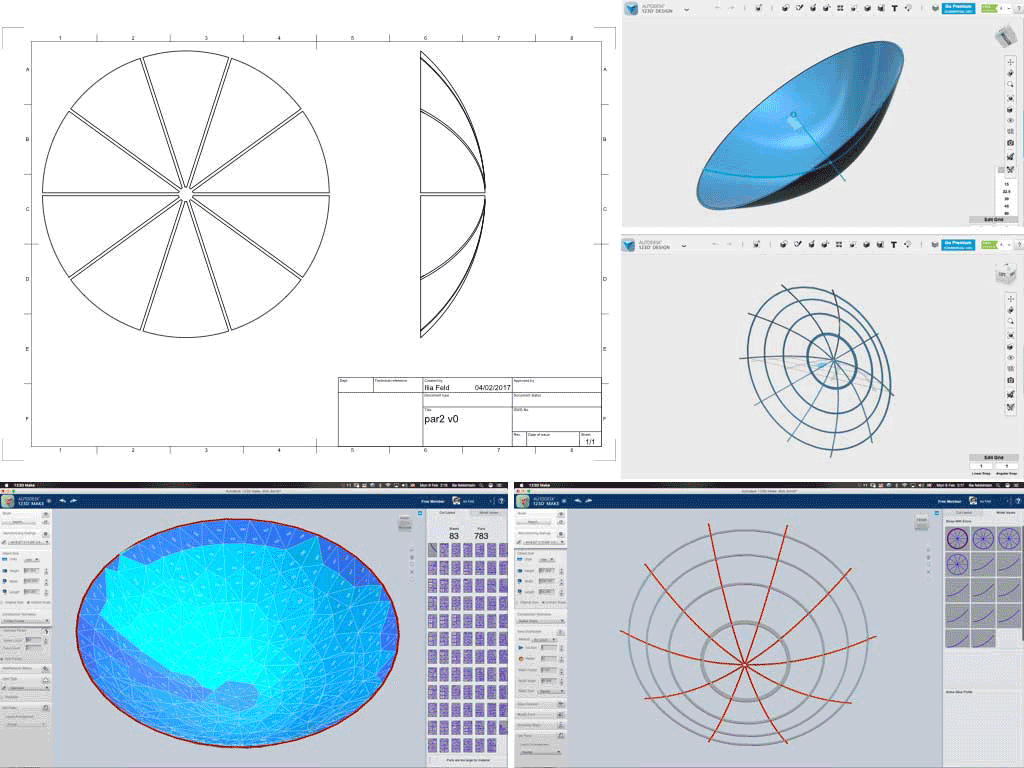Select Uniform Scale radio in right Make window

(x=543, y=602)
